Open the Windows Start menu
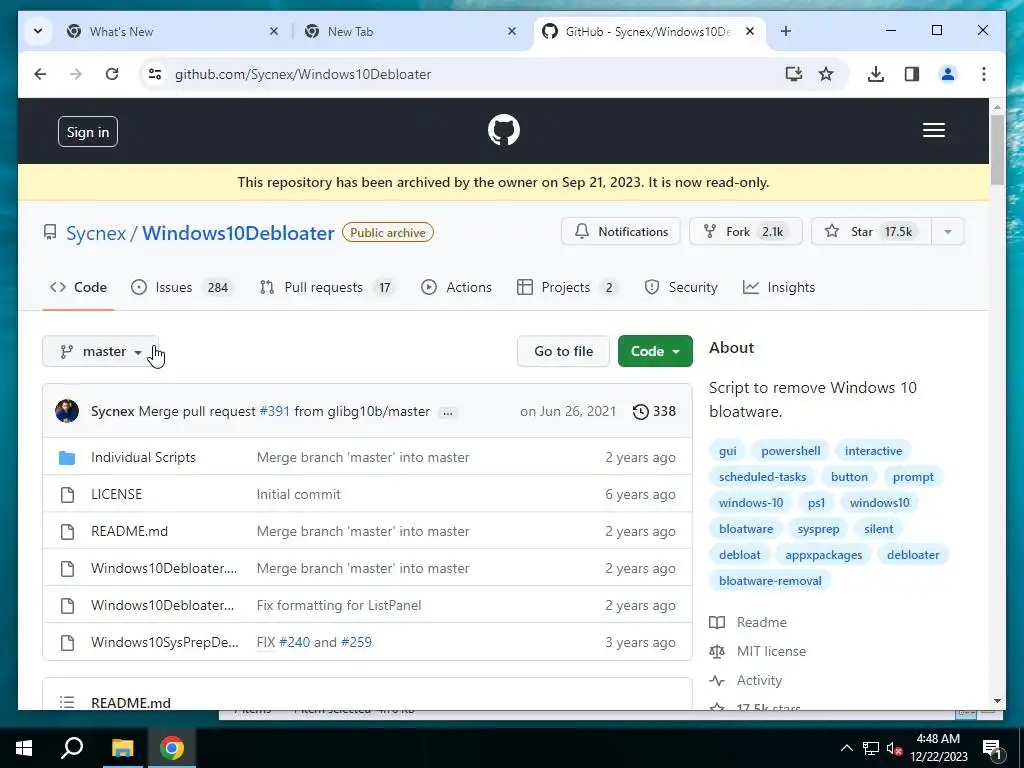 (24, 748)
